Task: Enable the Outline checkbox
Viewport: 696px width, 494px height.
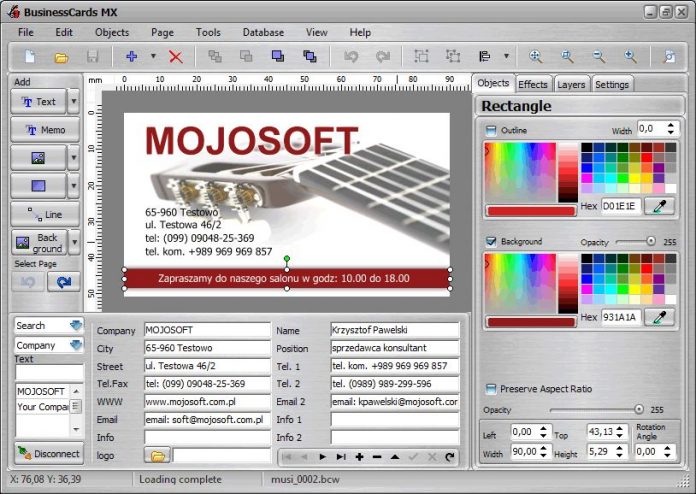Action: tap(490, 130)
